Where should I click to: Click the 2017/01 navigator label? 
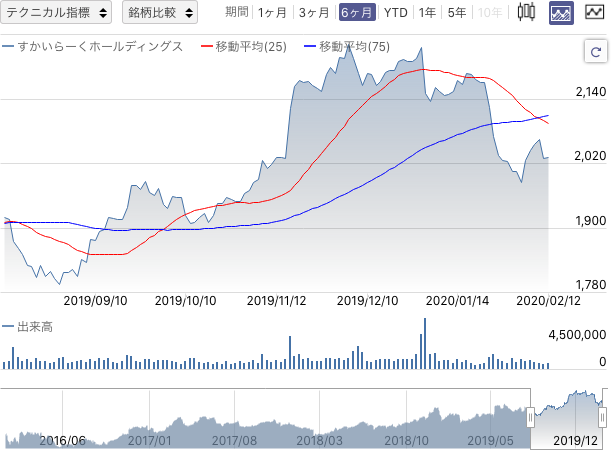point(149,440)
